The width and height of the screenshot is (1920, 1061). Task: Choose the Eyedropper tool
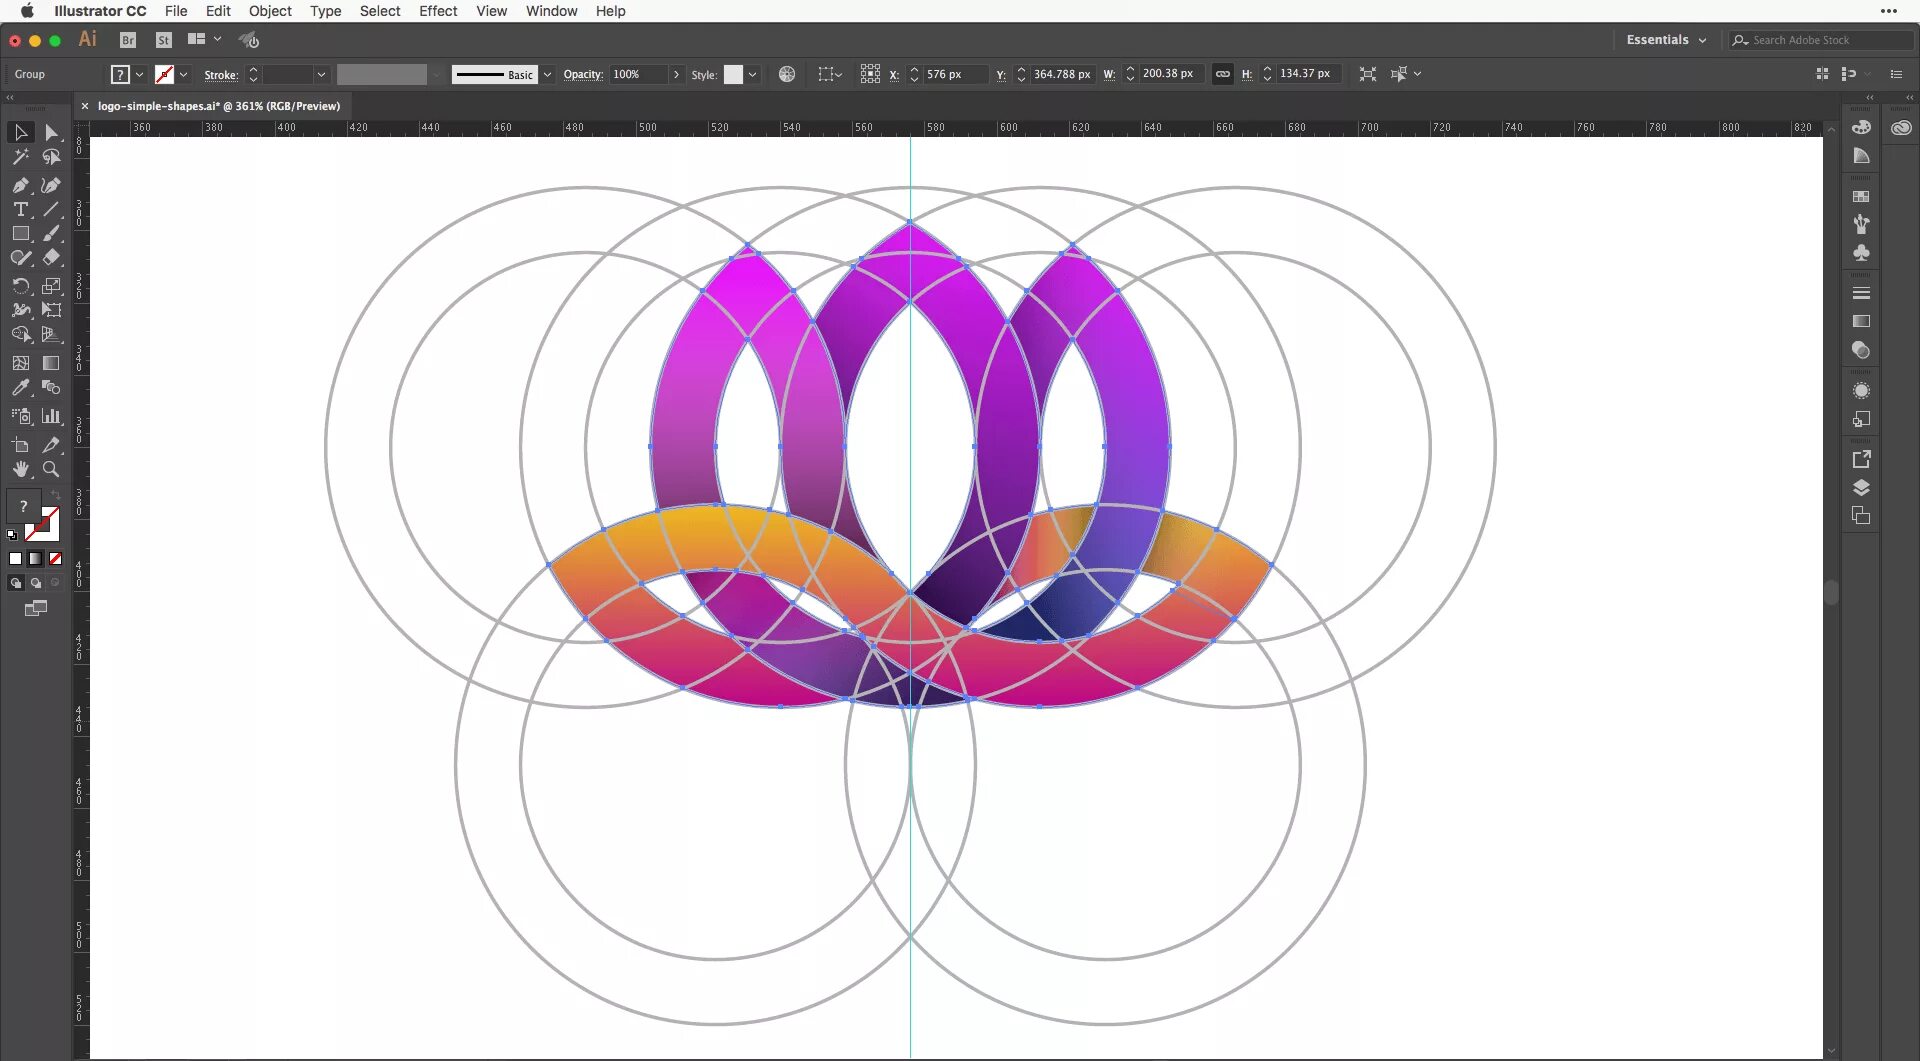(21, 388)
